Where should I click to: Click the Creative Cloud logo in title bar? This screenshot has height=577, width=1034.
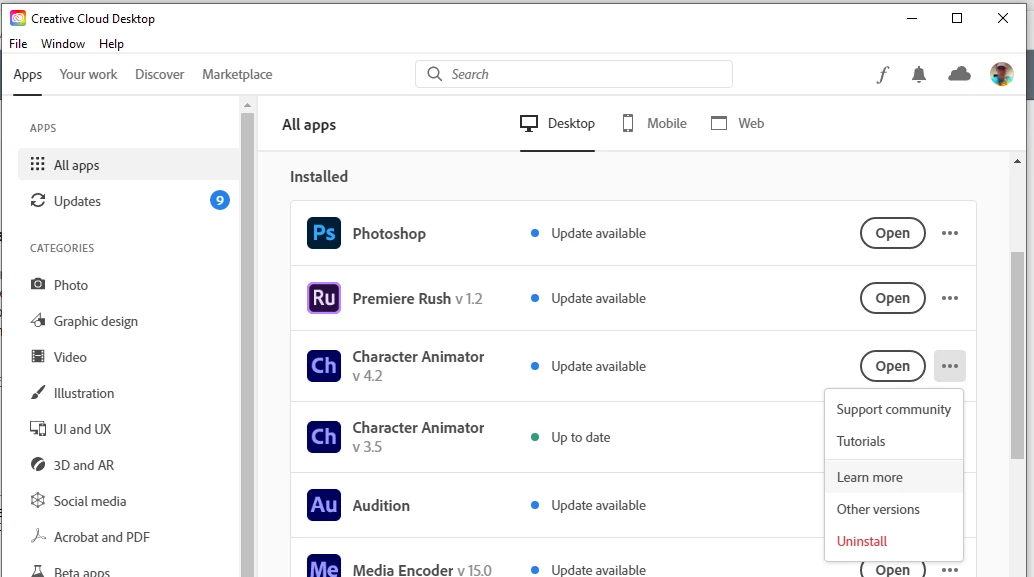click(x=18, y=18)
